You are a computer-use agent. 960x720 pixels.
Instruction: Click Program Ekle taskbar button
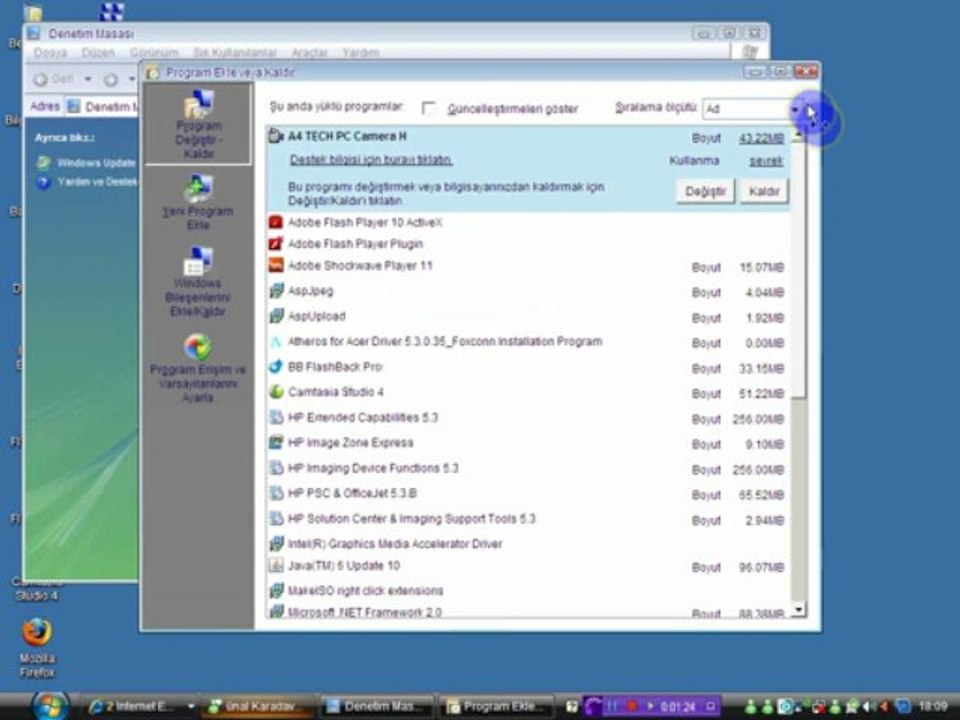497,707
